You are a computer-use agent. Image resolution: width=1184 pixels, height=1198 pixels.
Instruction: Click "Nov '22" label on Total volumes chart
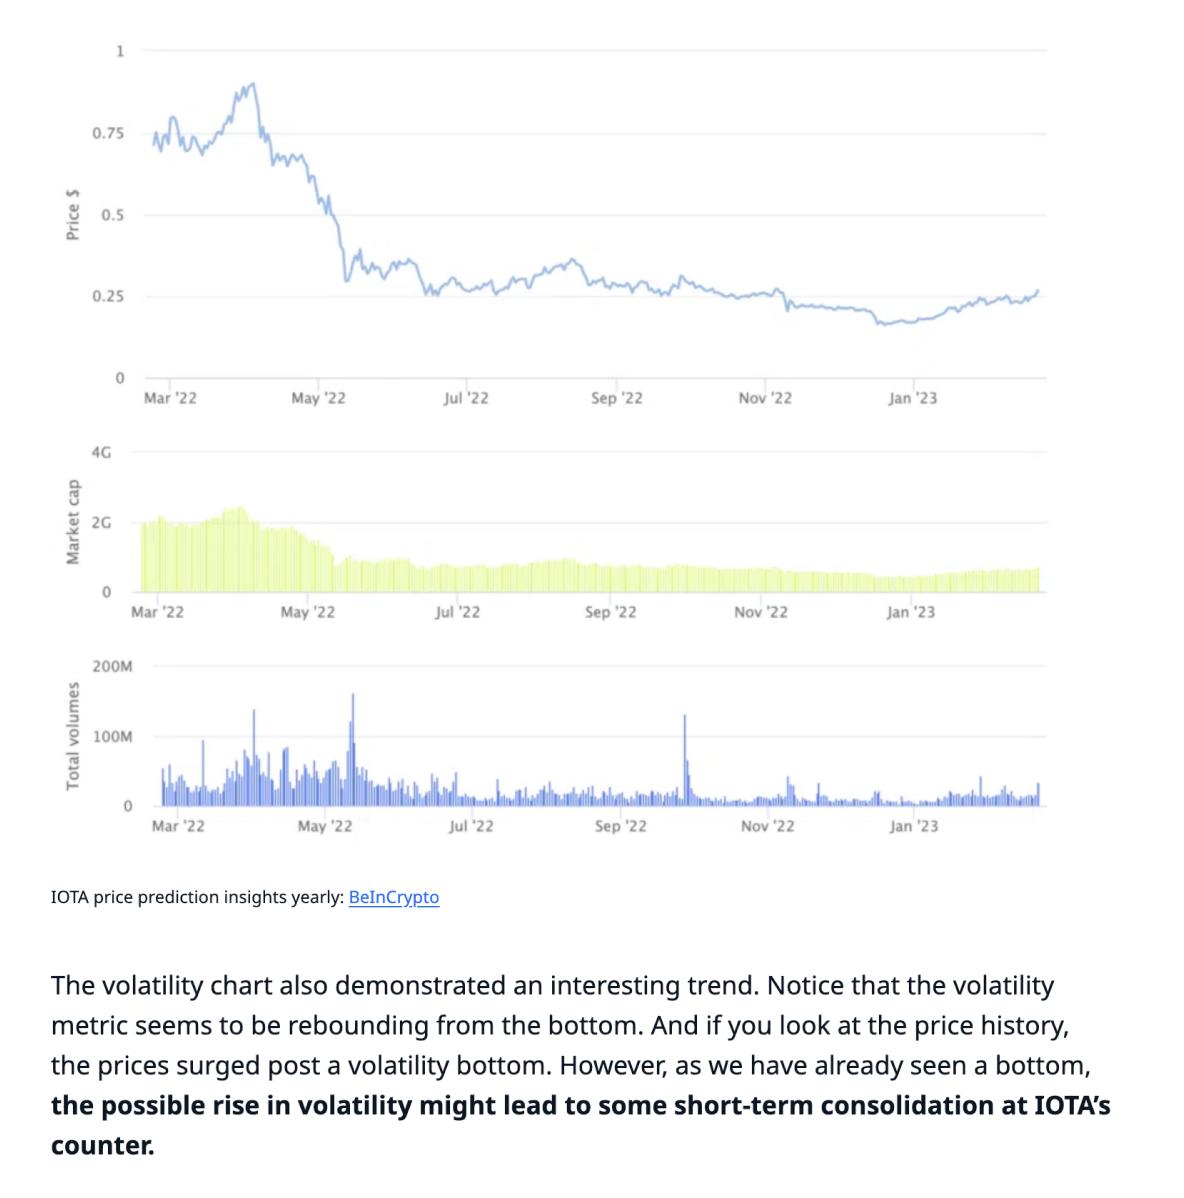coord(768,826)
